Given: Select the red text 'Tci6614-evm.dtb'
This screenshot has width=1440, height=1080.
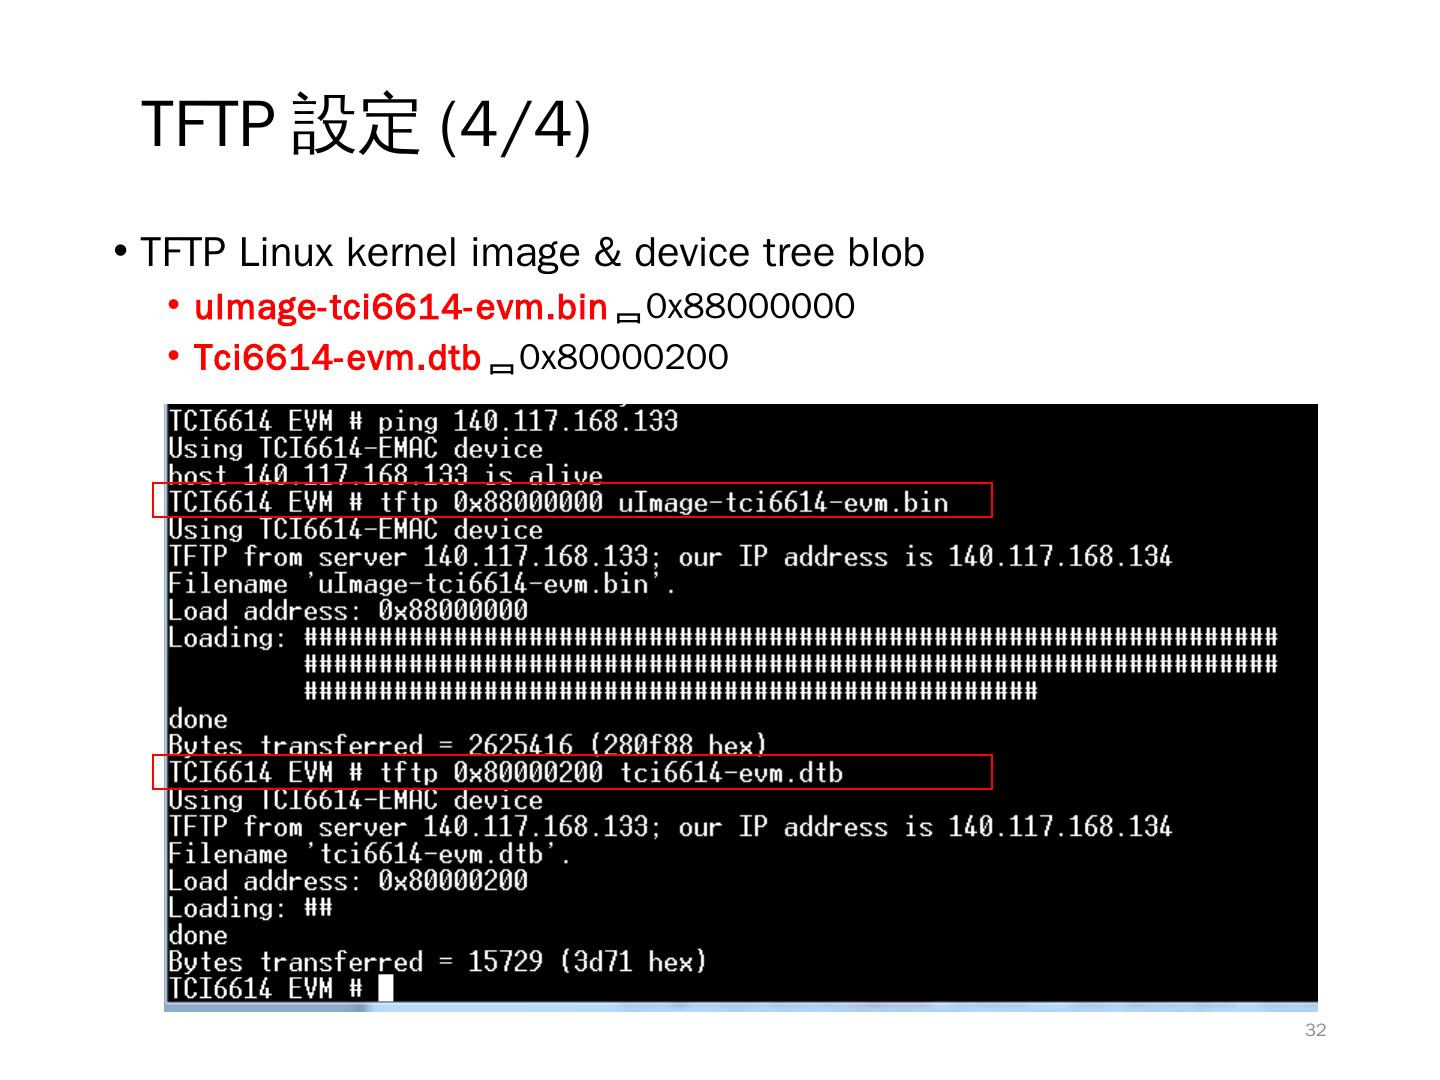Looking at the screenshot, I should tap(337, 358).
